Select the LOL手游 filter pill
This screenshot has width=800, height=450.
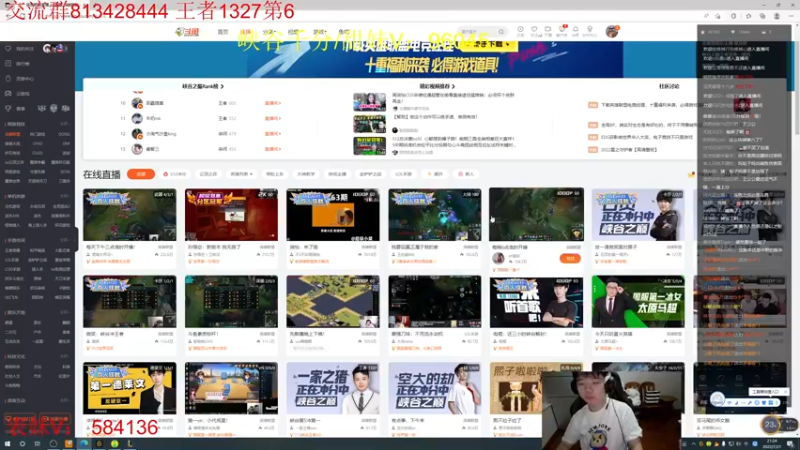pos(404,174)
